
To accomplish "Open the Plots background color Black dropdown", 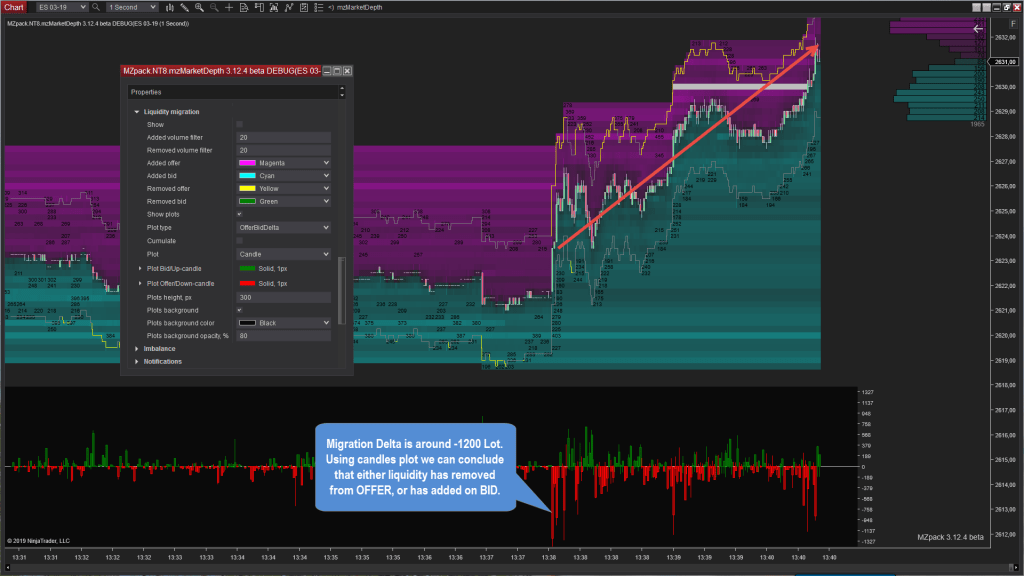I will tap(283, 323).
